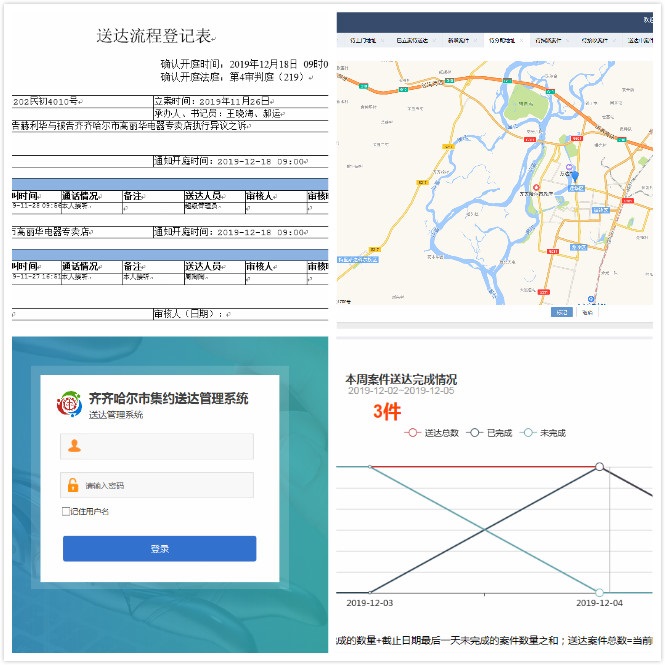Viewport: 665px width, 665px height.
Task: Click the red circle marker on the map
Action: point(536,187)
